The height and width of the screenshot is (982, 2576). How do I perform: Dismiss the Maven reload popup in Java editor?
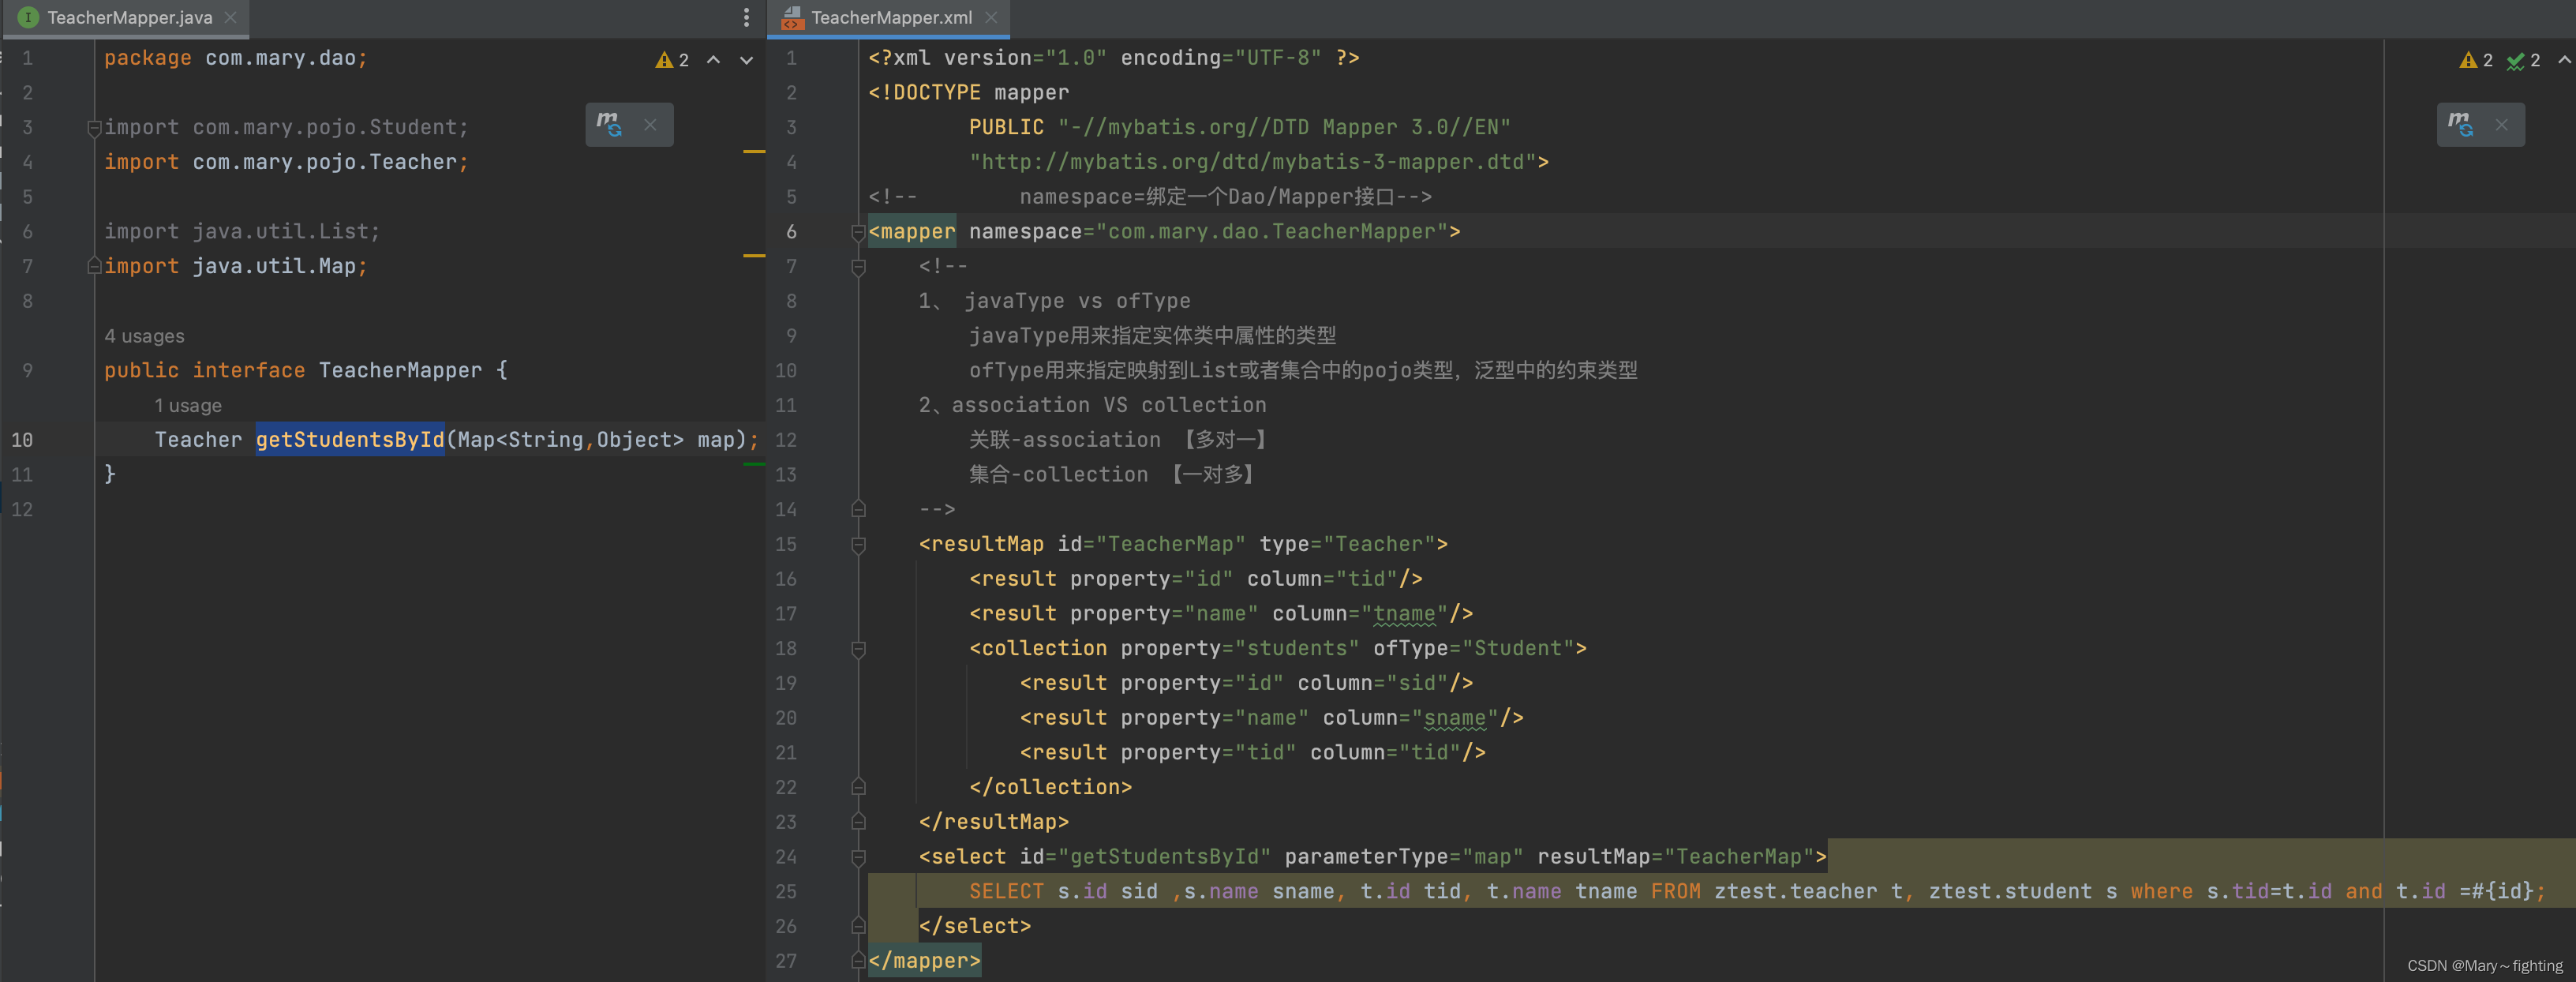(650, 125)
